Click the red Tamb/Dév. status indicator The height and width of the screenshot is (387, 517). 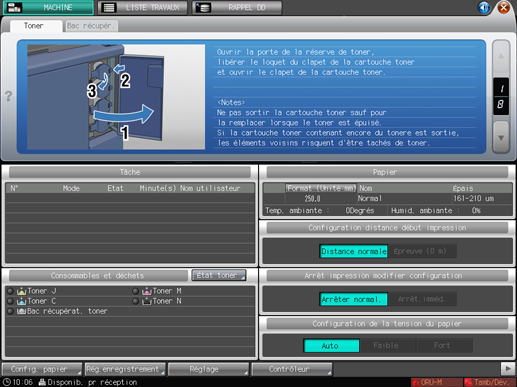[490, 382]
